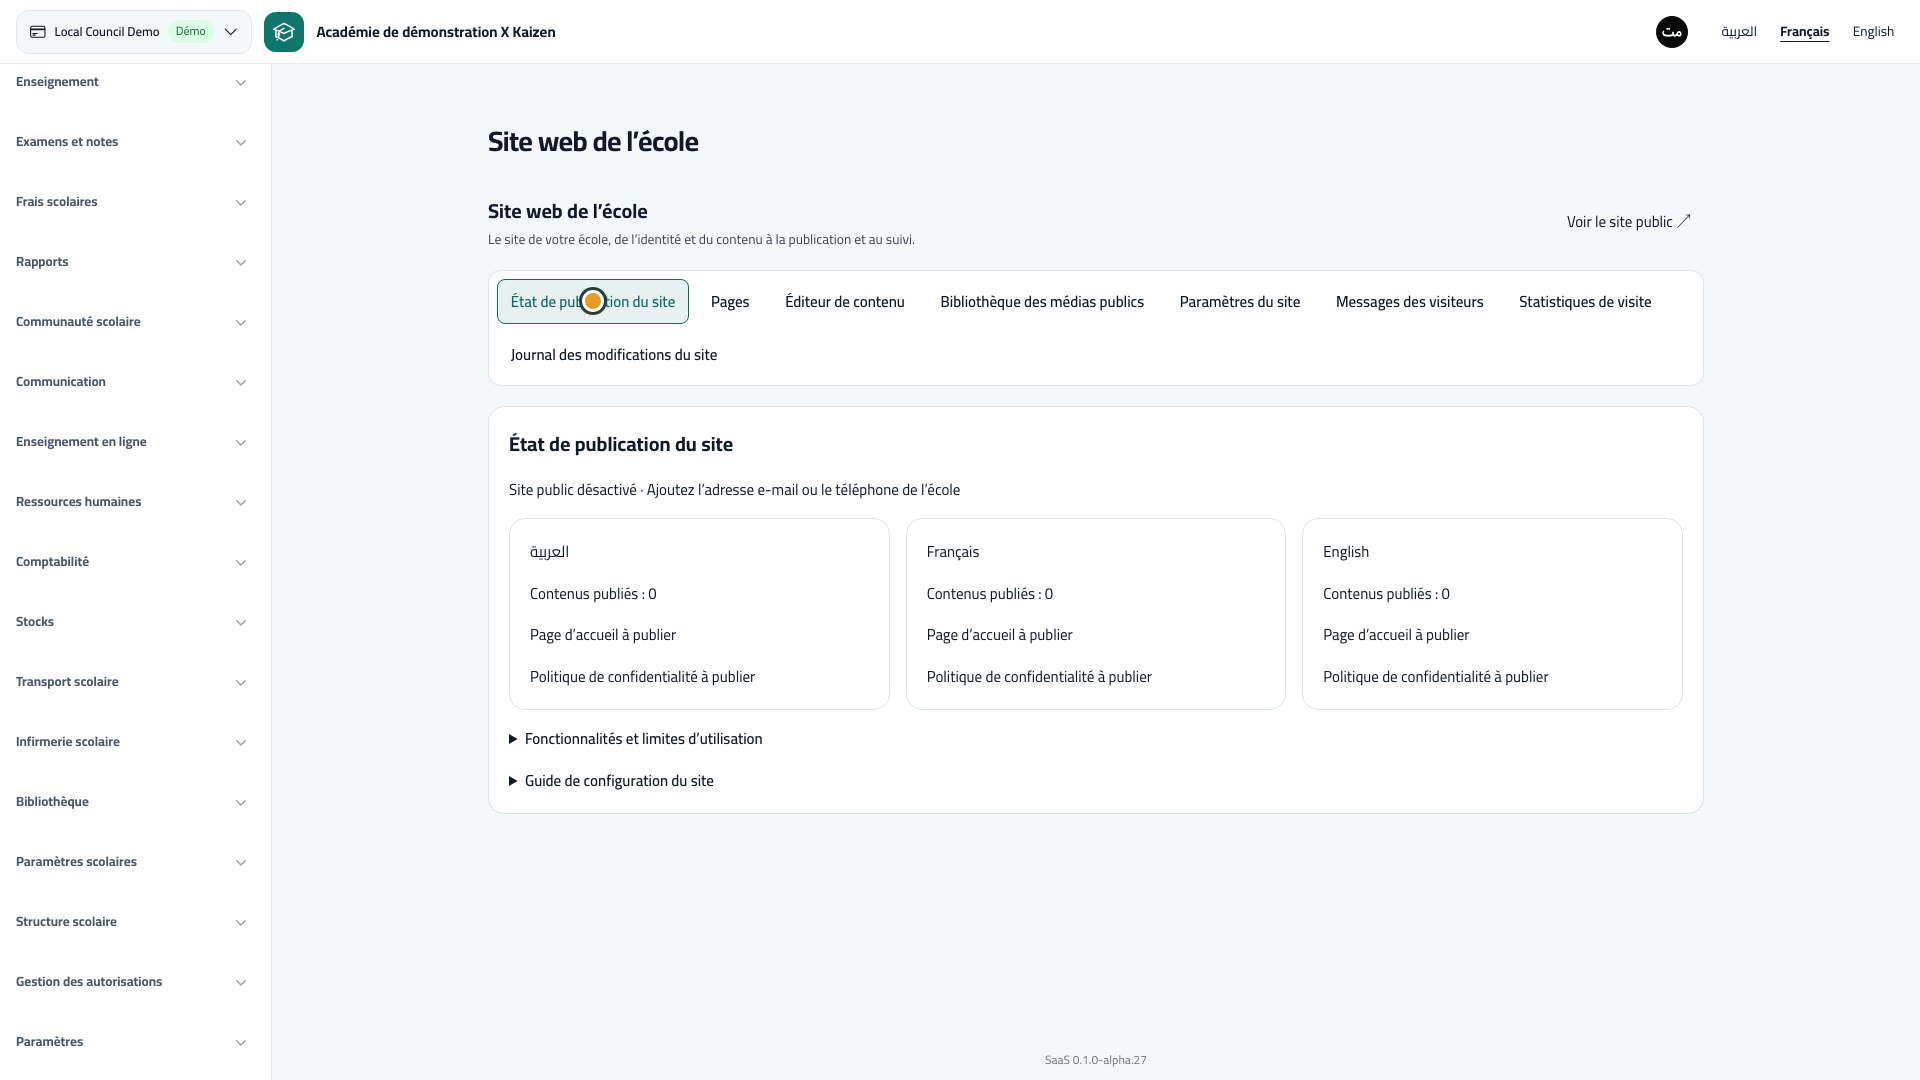Select Paramètres du site tab

coord(1240,302)
